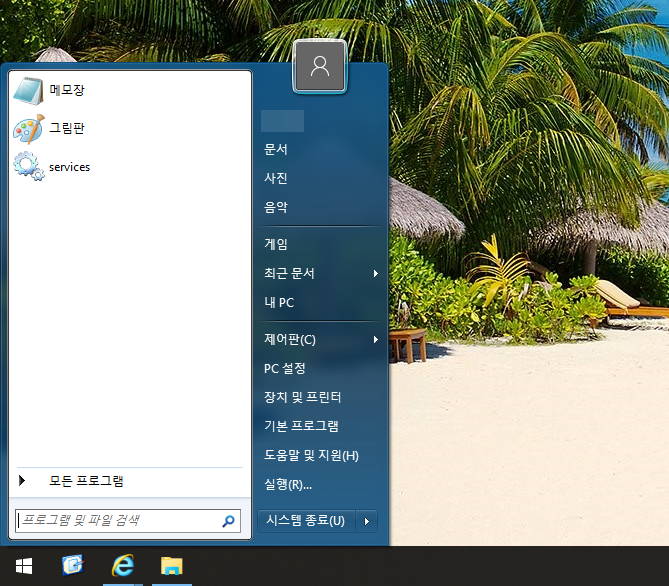Launch 그림판 paint palette icon
The width and height of the screenshot is (669, 586).
pyautogui.click(x=28, y=129)
